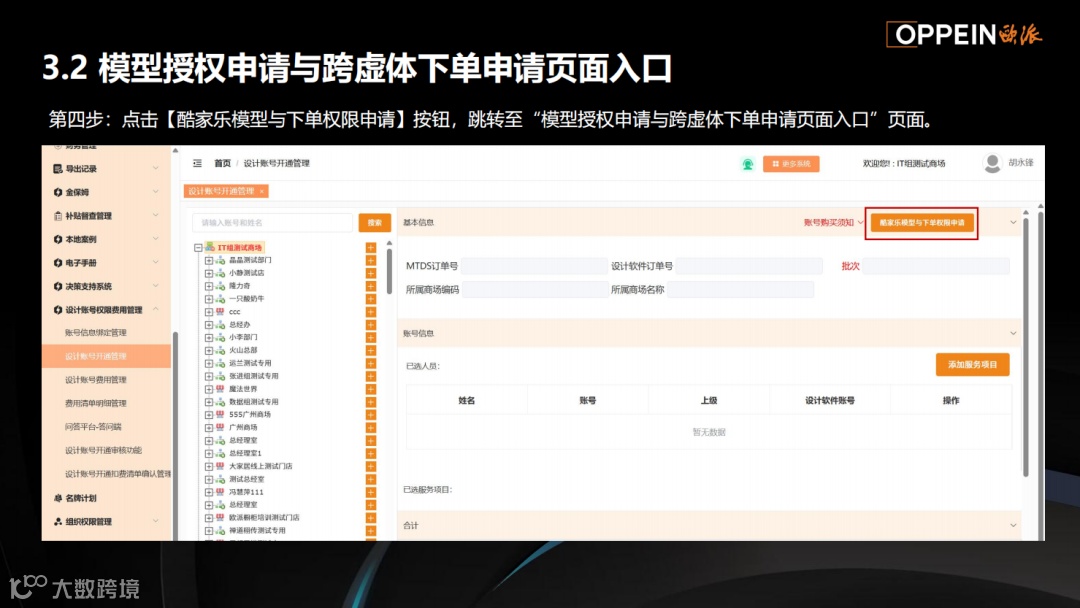Viewport: 1080px width, 608px height.
Task: Go to 首页 via the breadcrumb
Action: [x=222, y=163]
